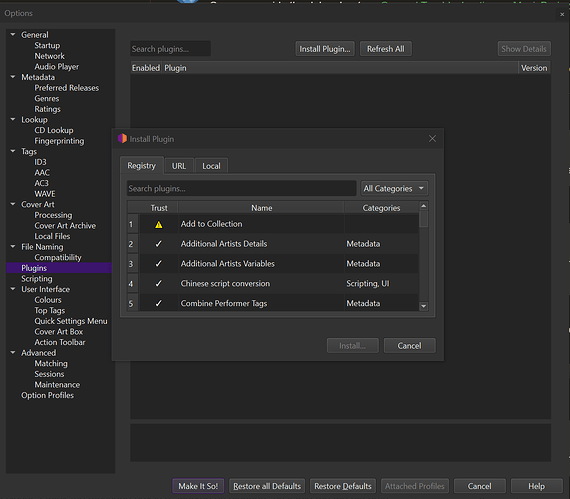Switch to the Local tab

(x=211, y=166)
